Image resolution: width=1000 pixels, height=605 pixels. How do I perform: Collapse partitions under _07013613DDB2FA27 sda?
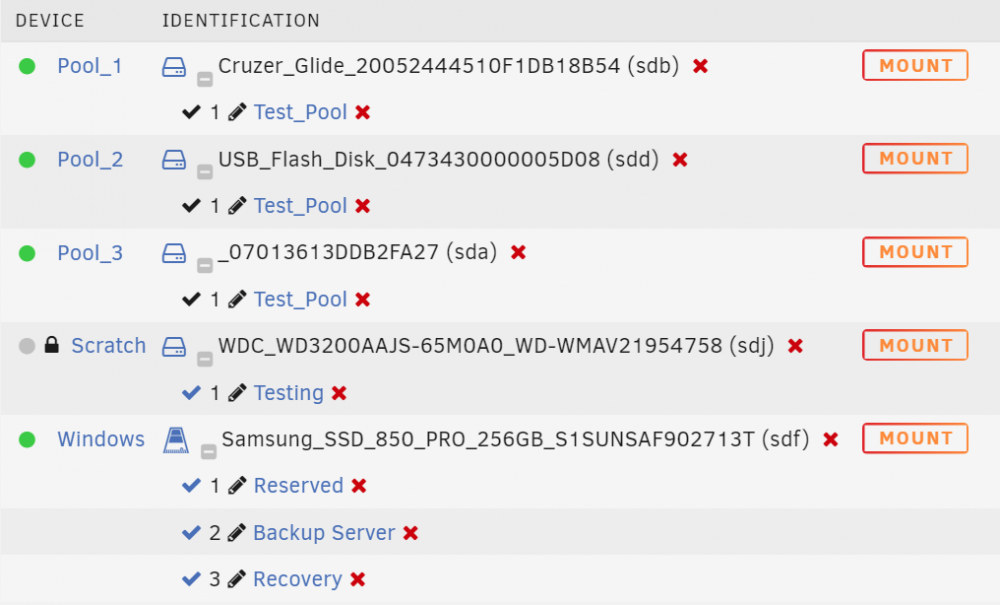(205, 265)
